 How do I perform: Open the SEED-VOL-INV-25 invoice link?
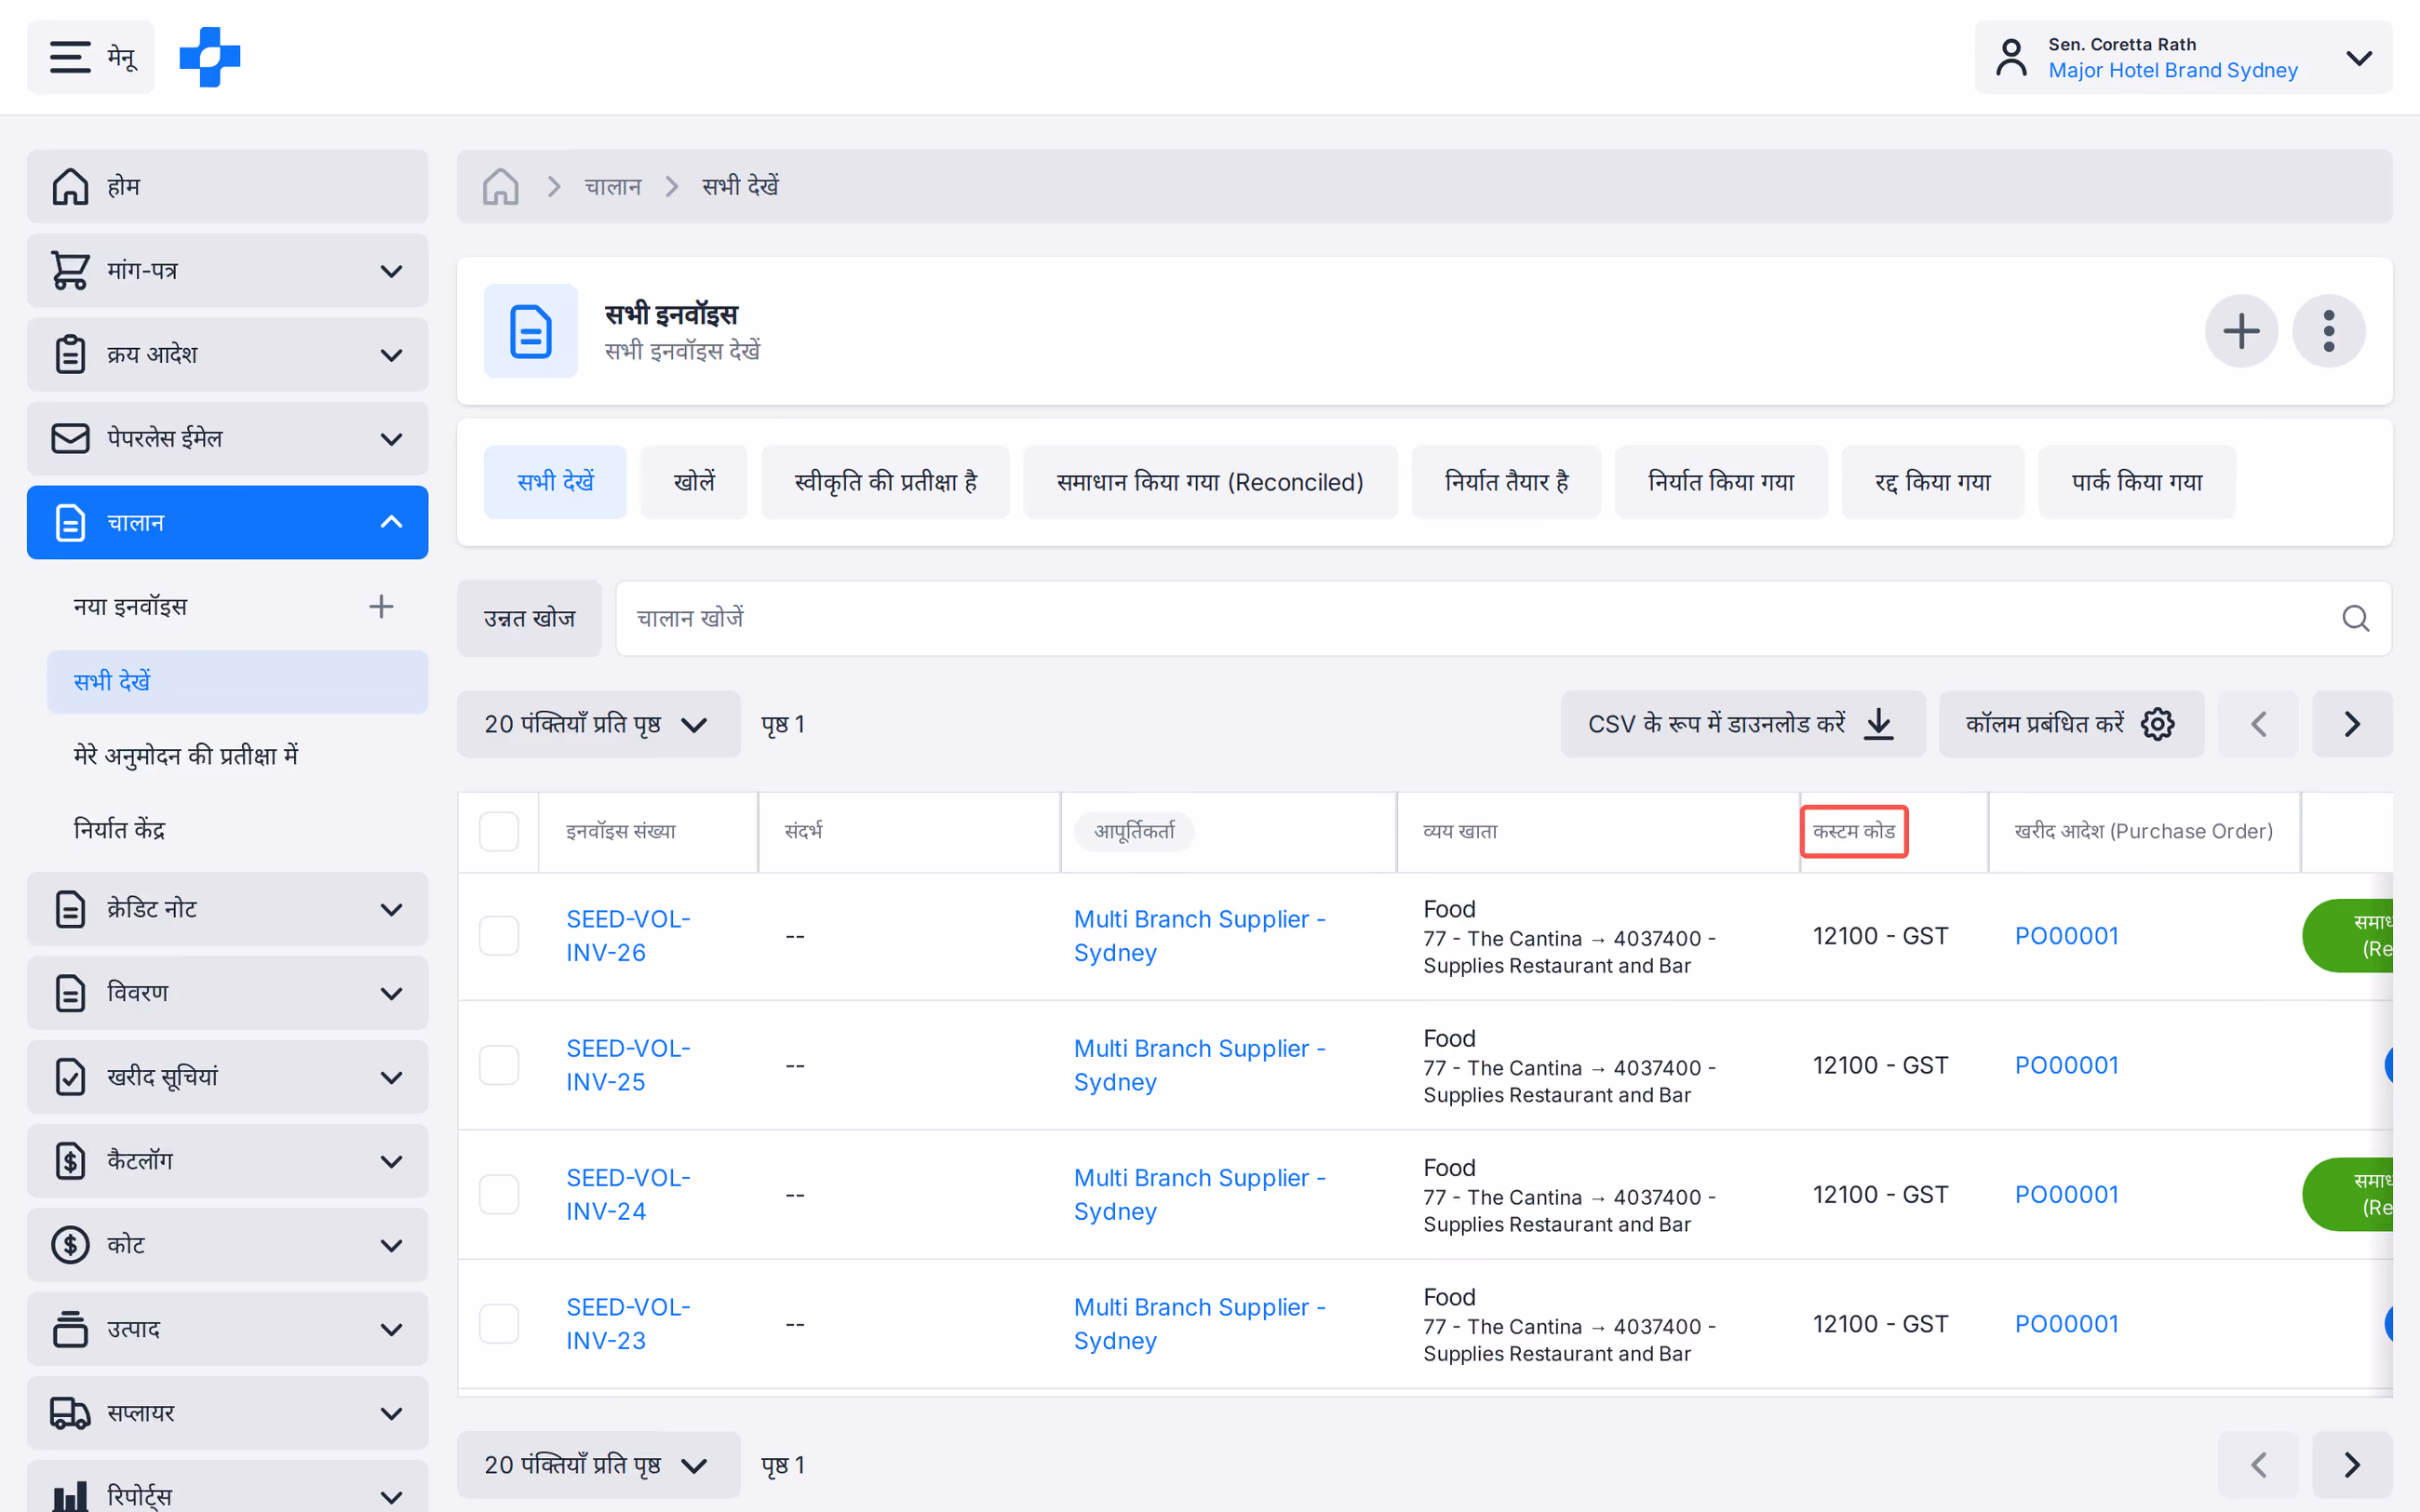(628, 1065)
